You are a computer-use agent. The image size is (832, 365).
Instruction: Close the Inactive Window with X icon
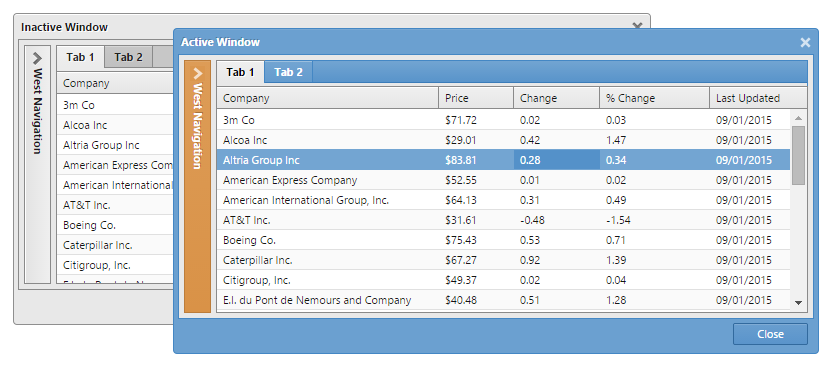coord(637,25)
